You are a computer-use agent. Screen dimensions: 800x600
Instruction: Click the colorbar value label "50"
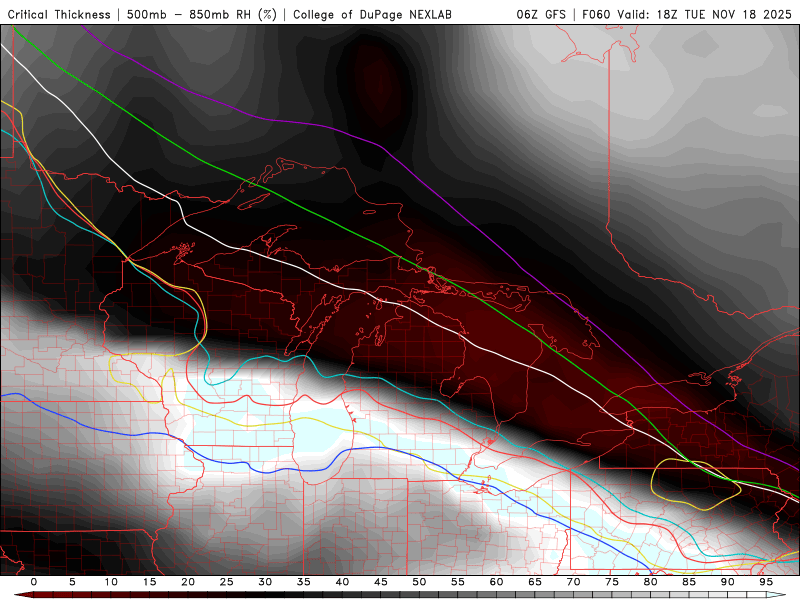pos(419,582)
